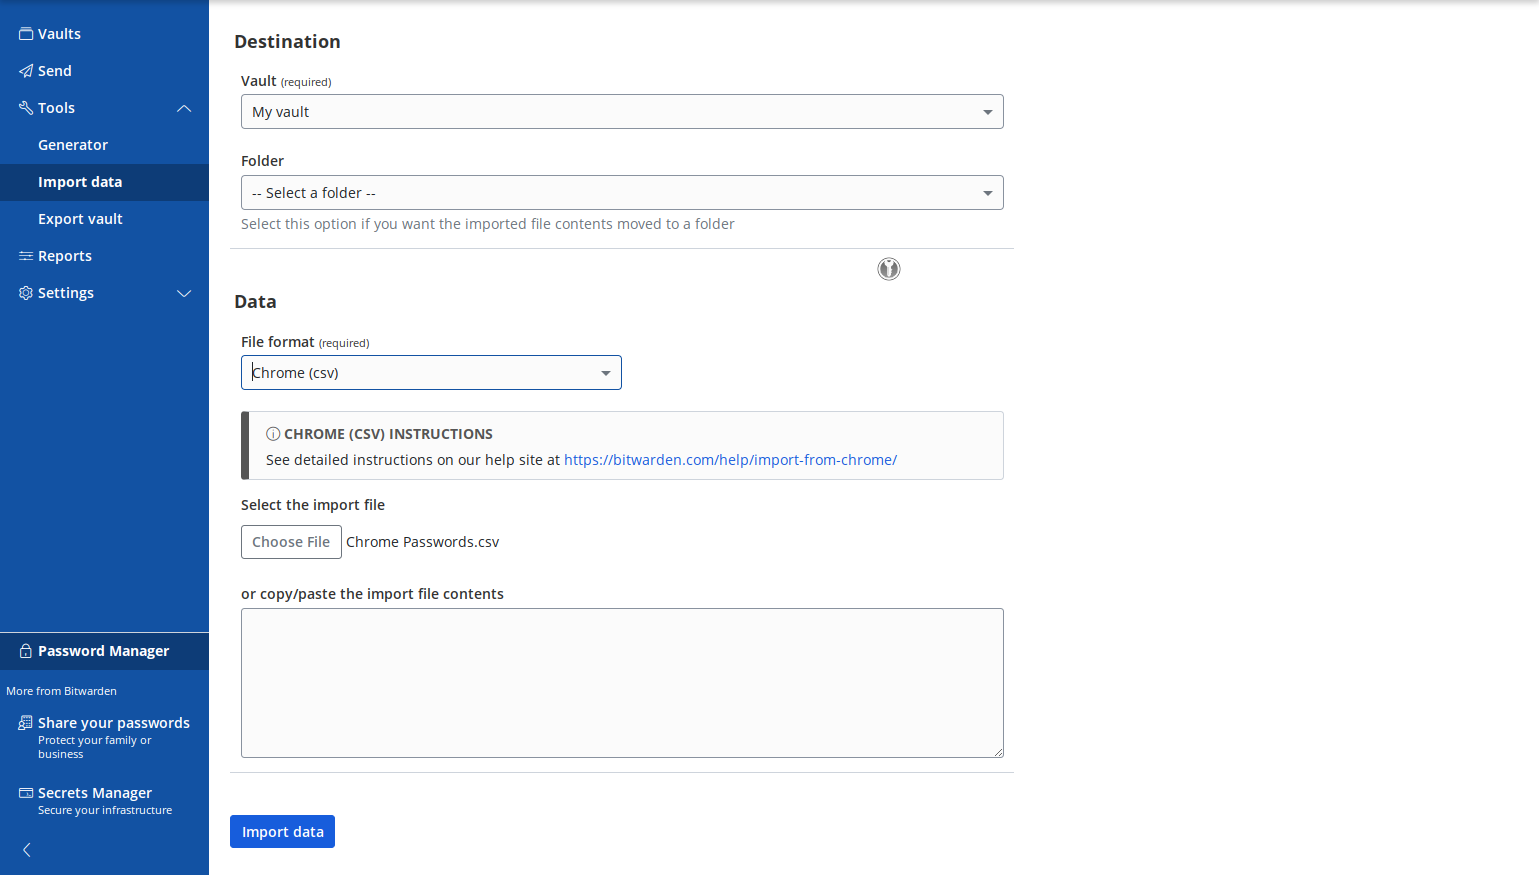Screen dimensions: 1539x875
Task: Collapse the sidebar with the left chevron
Action: click(x=27, y=850)
